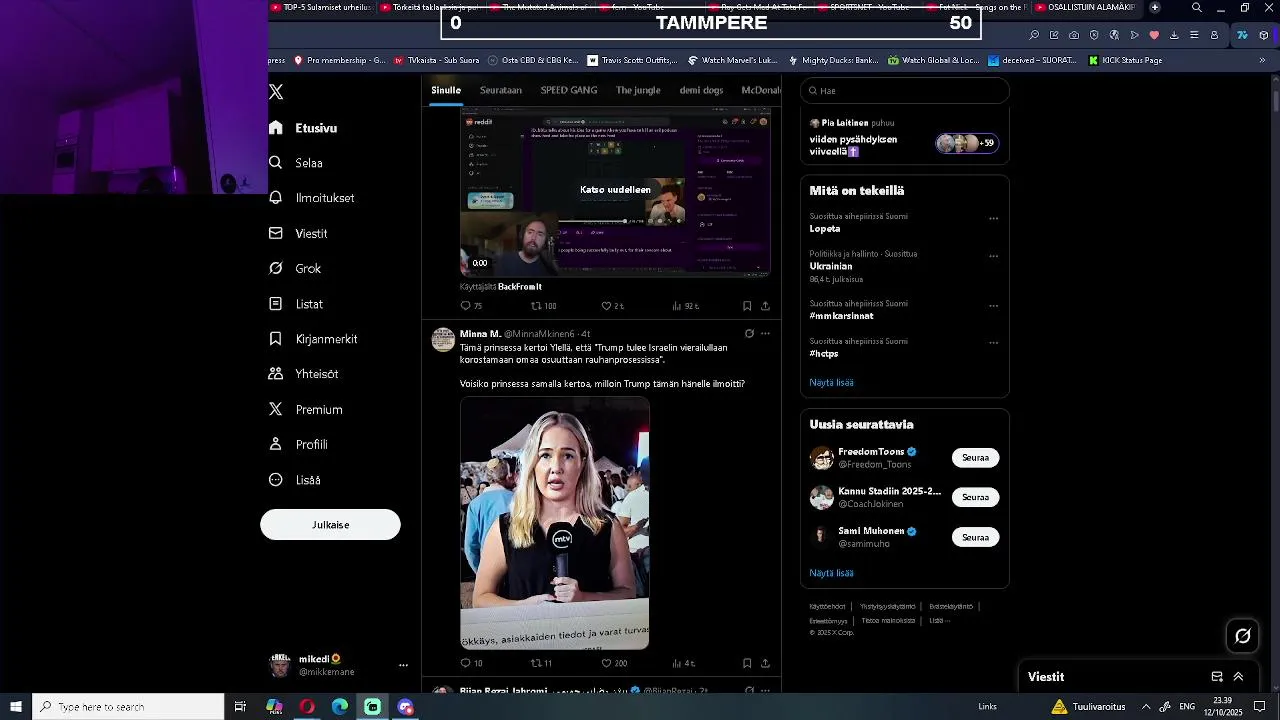Share the video post
This screenshot has width=1280, height=720.
[x=765, y=306]
